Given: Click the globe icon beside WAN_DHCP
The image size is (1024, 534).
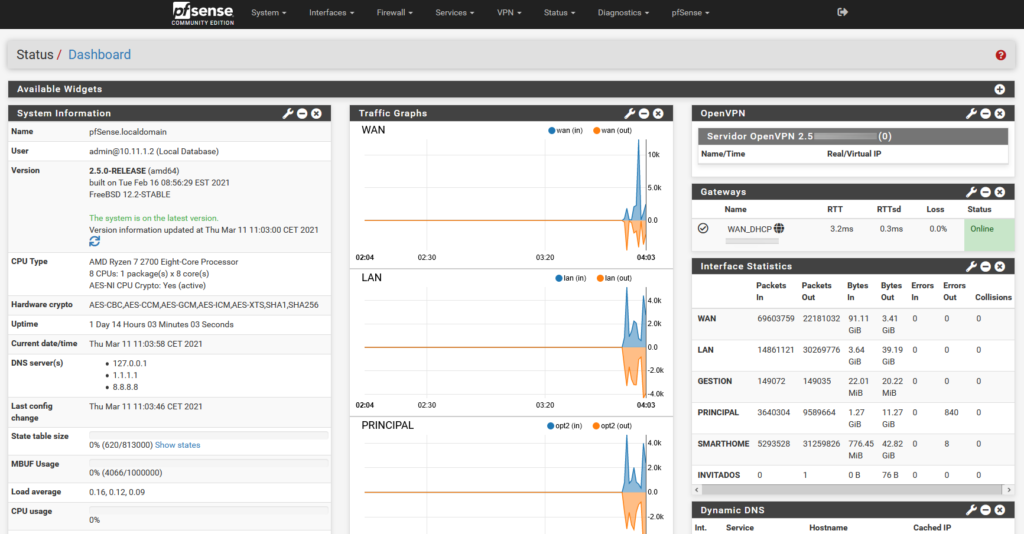Looking at the screenshot, I should 779,228.
